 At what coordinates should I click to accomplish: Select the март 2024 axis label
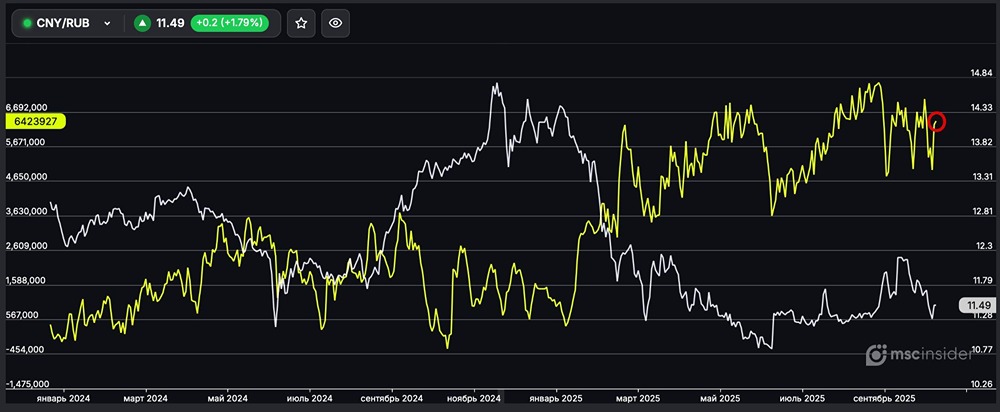pyautogui.click(x=146, y=398)
